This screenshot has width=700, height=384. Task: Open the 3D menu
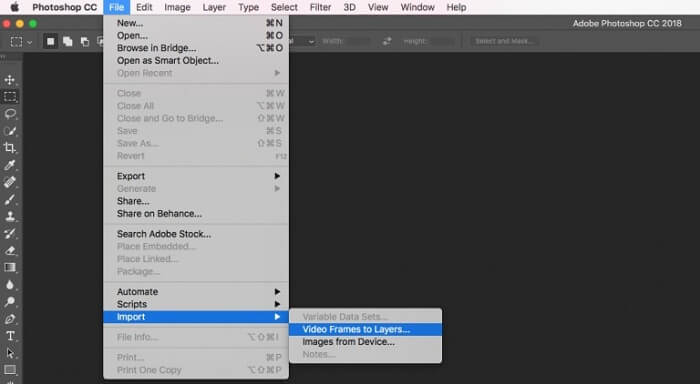point(350,7)
